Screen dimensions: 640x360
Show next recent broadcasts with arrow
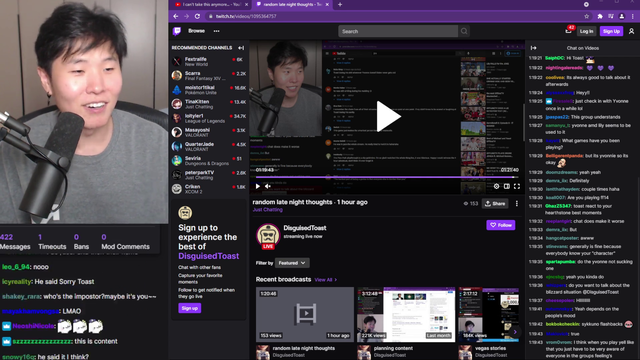515,332
